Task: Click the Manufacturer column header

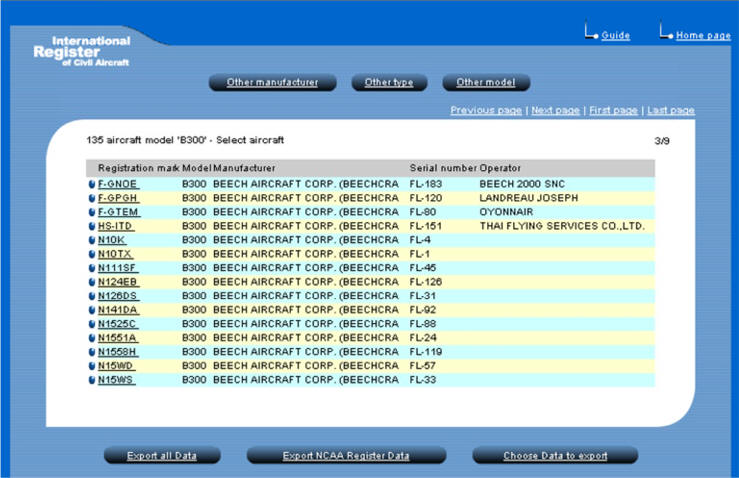Action: (244, 168)
